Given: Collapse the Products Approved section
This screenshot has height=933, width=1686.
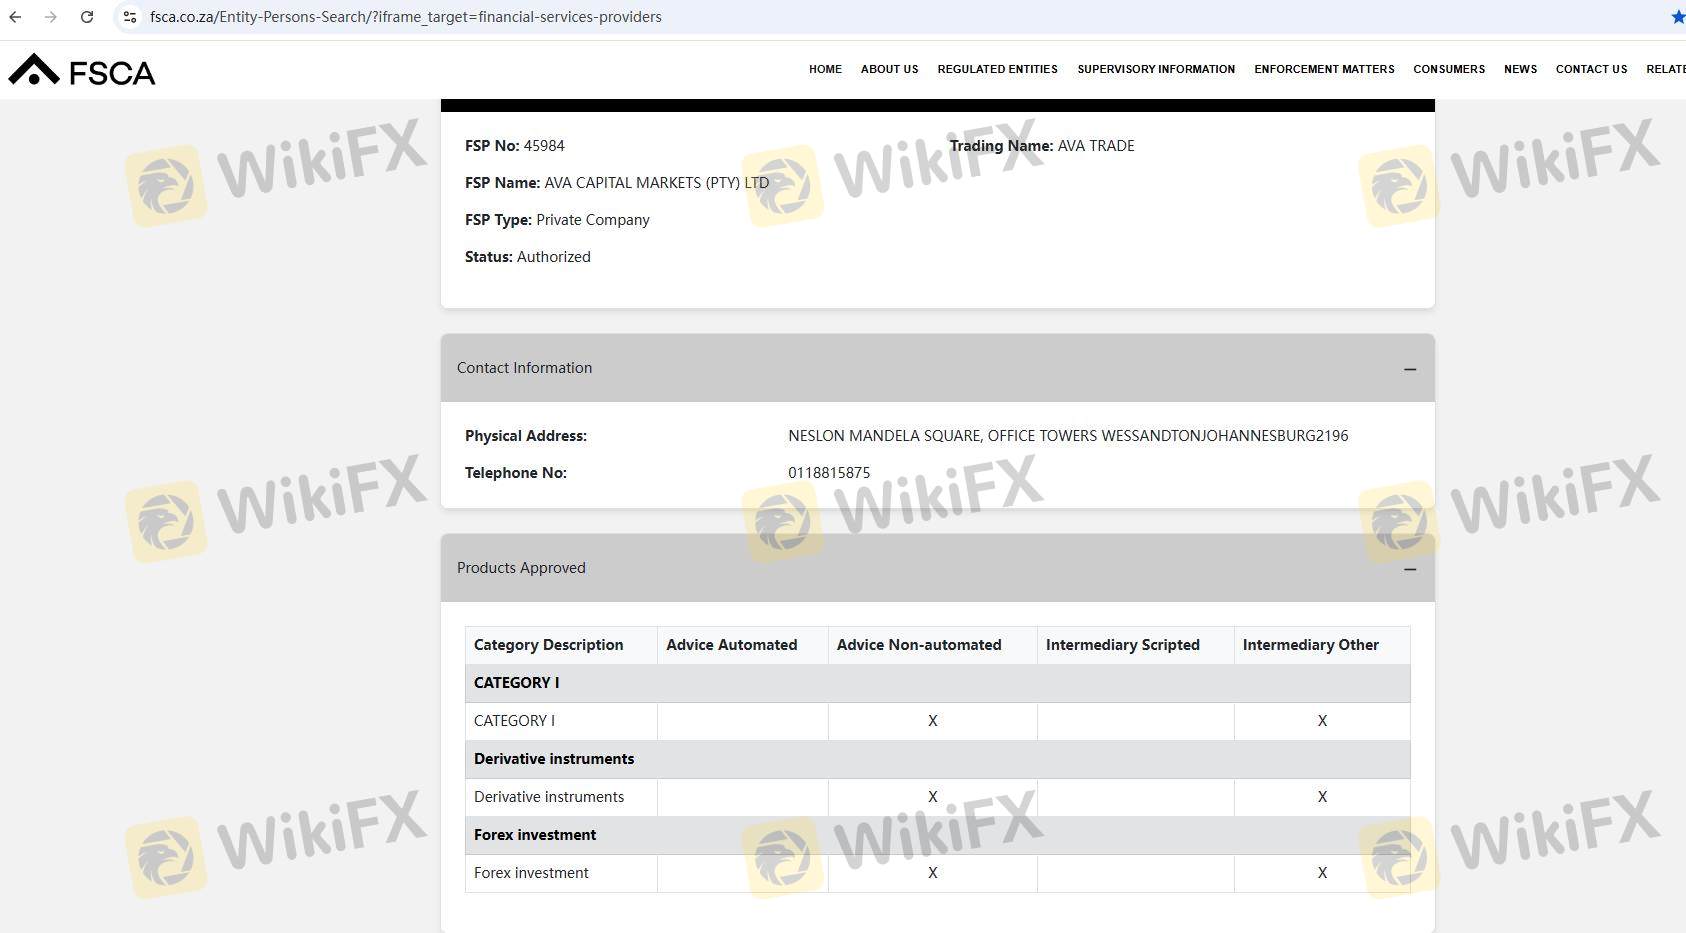Looking at the screenshot, I should click(1409, 569).
